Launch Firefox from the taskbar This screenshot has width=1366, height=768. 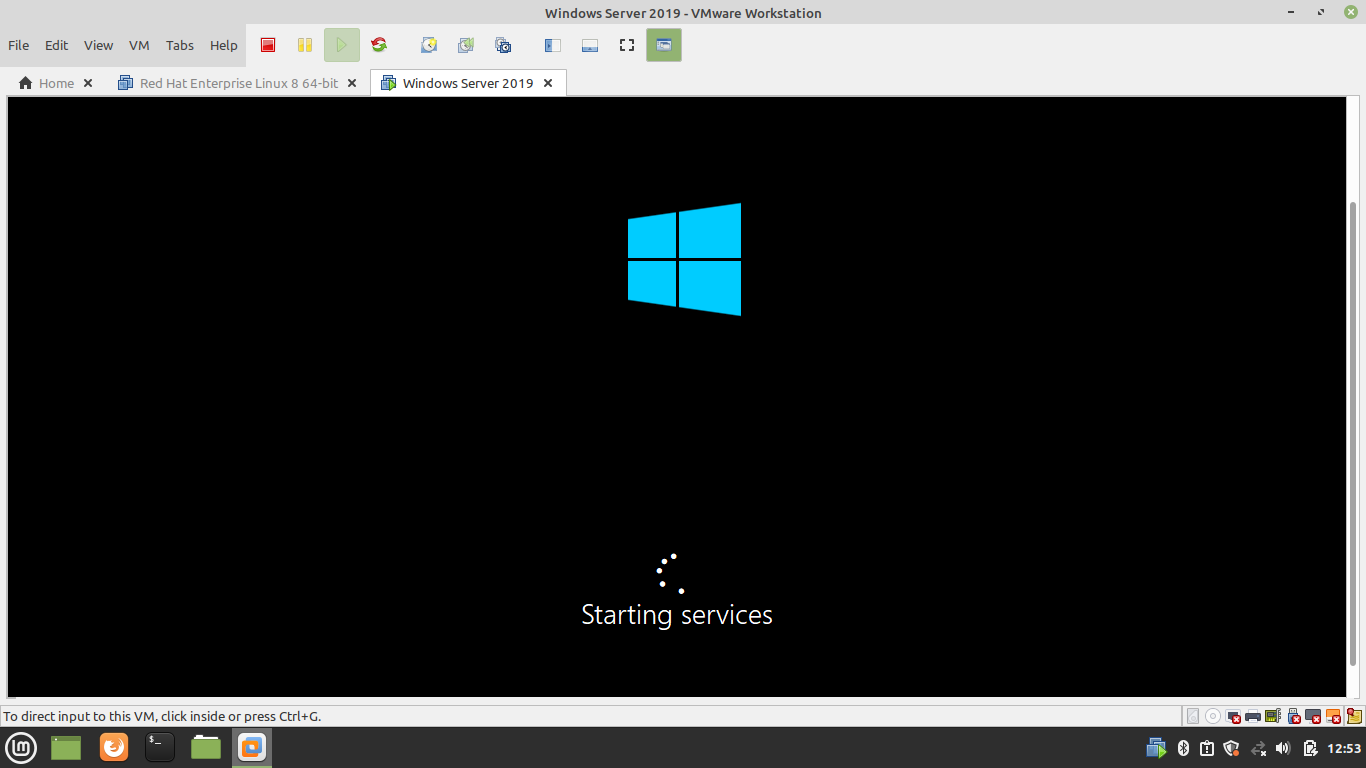(114, 747)
